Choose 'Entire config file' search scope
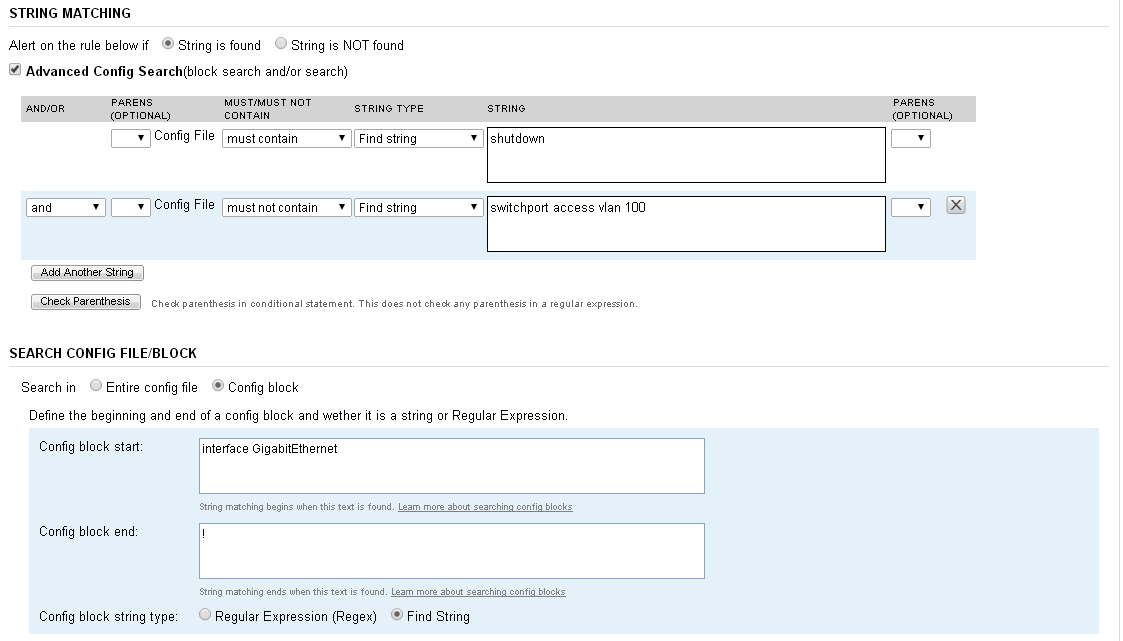Image resolution: width=1123 pixels, height=641 pixels. 96,387
